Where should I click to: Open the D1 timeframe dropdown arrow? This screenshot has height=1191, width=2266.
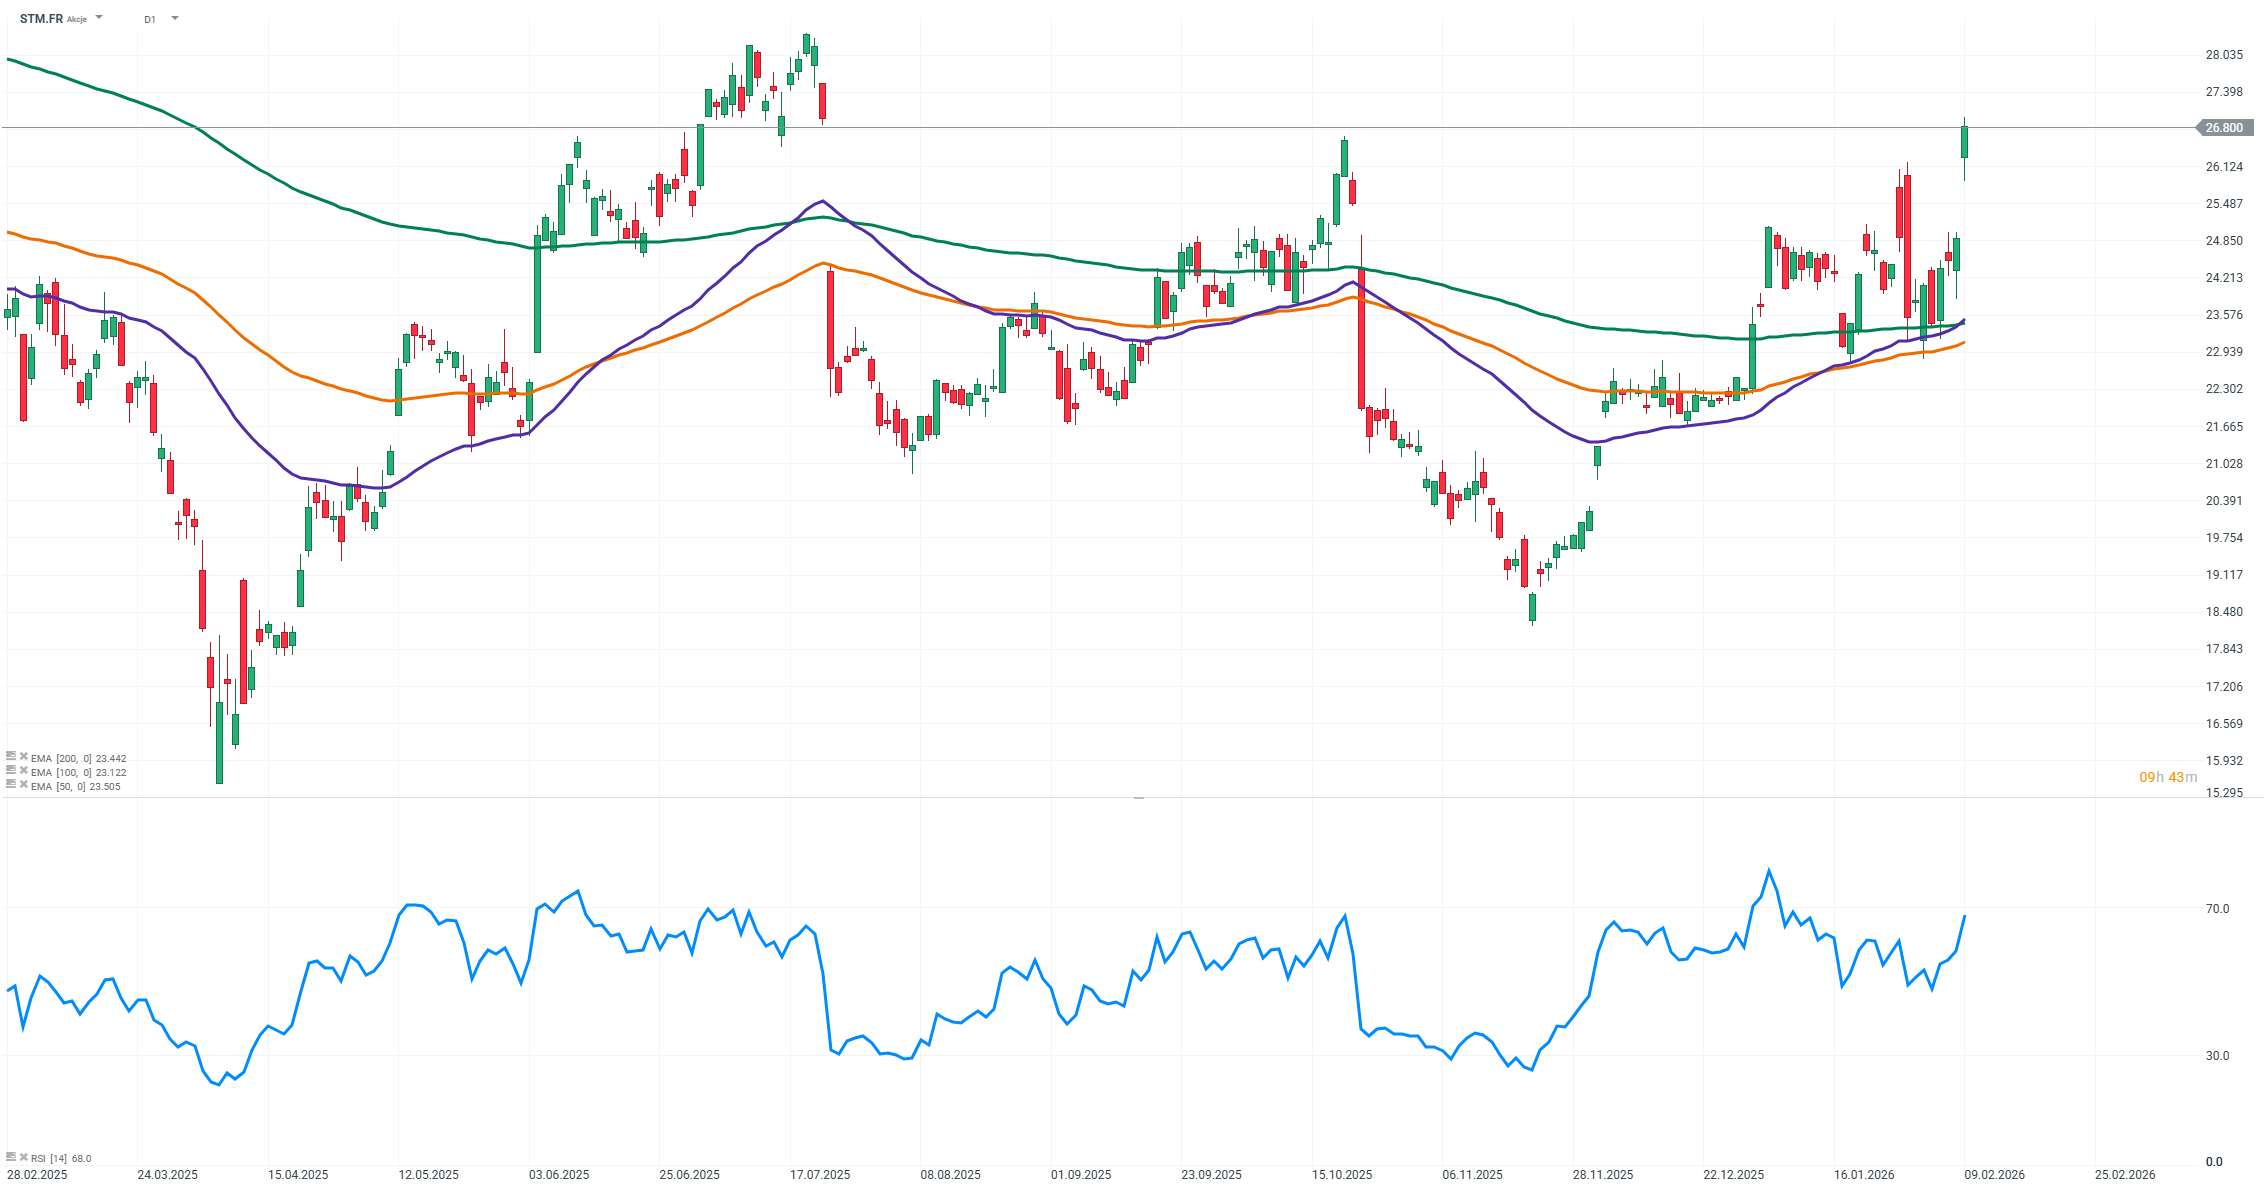click(x=175, y=18)
